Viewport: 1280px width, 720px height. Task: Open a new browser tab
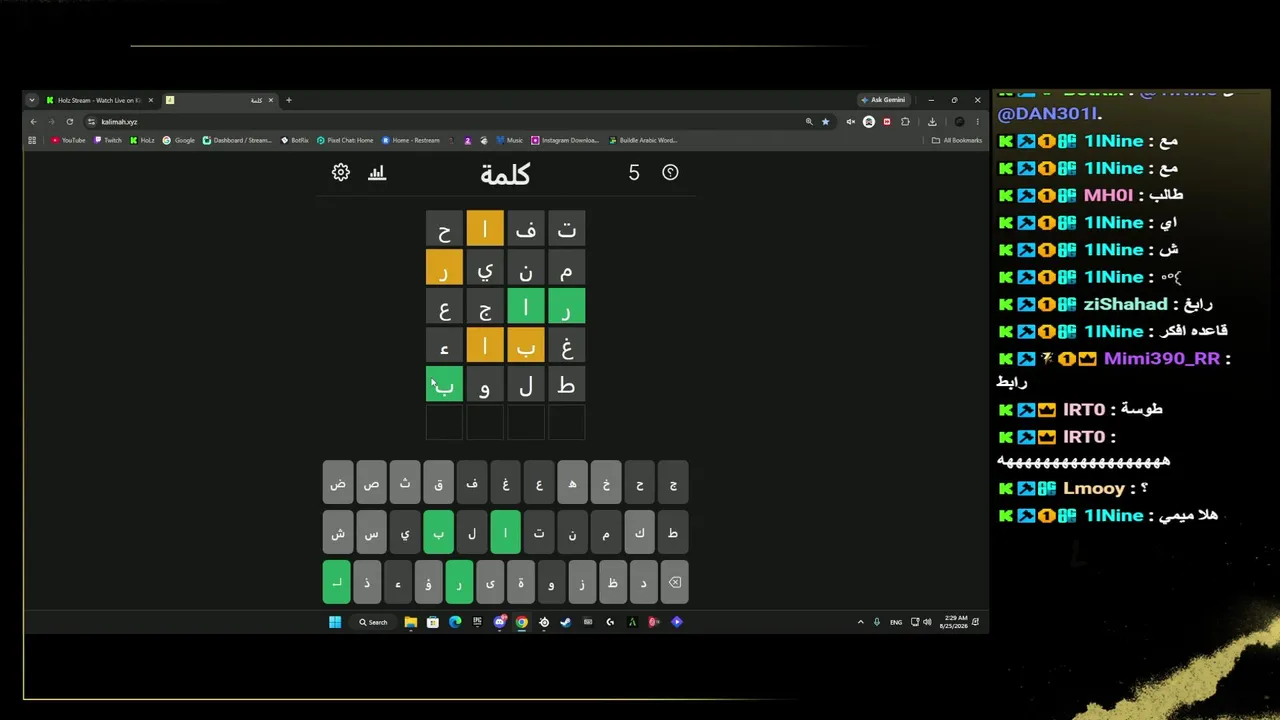point(289,100)
